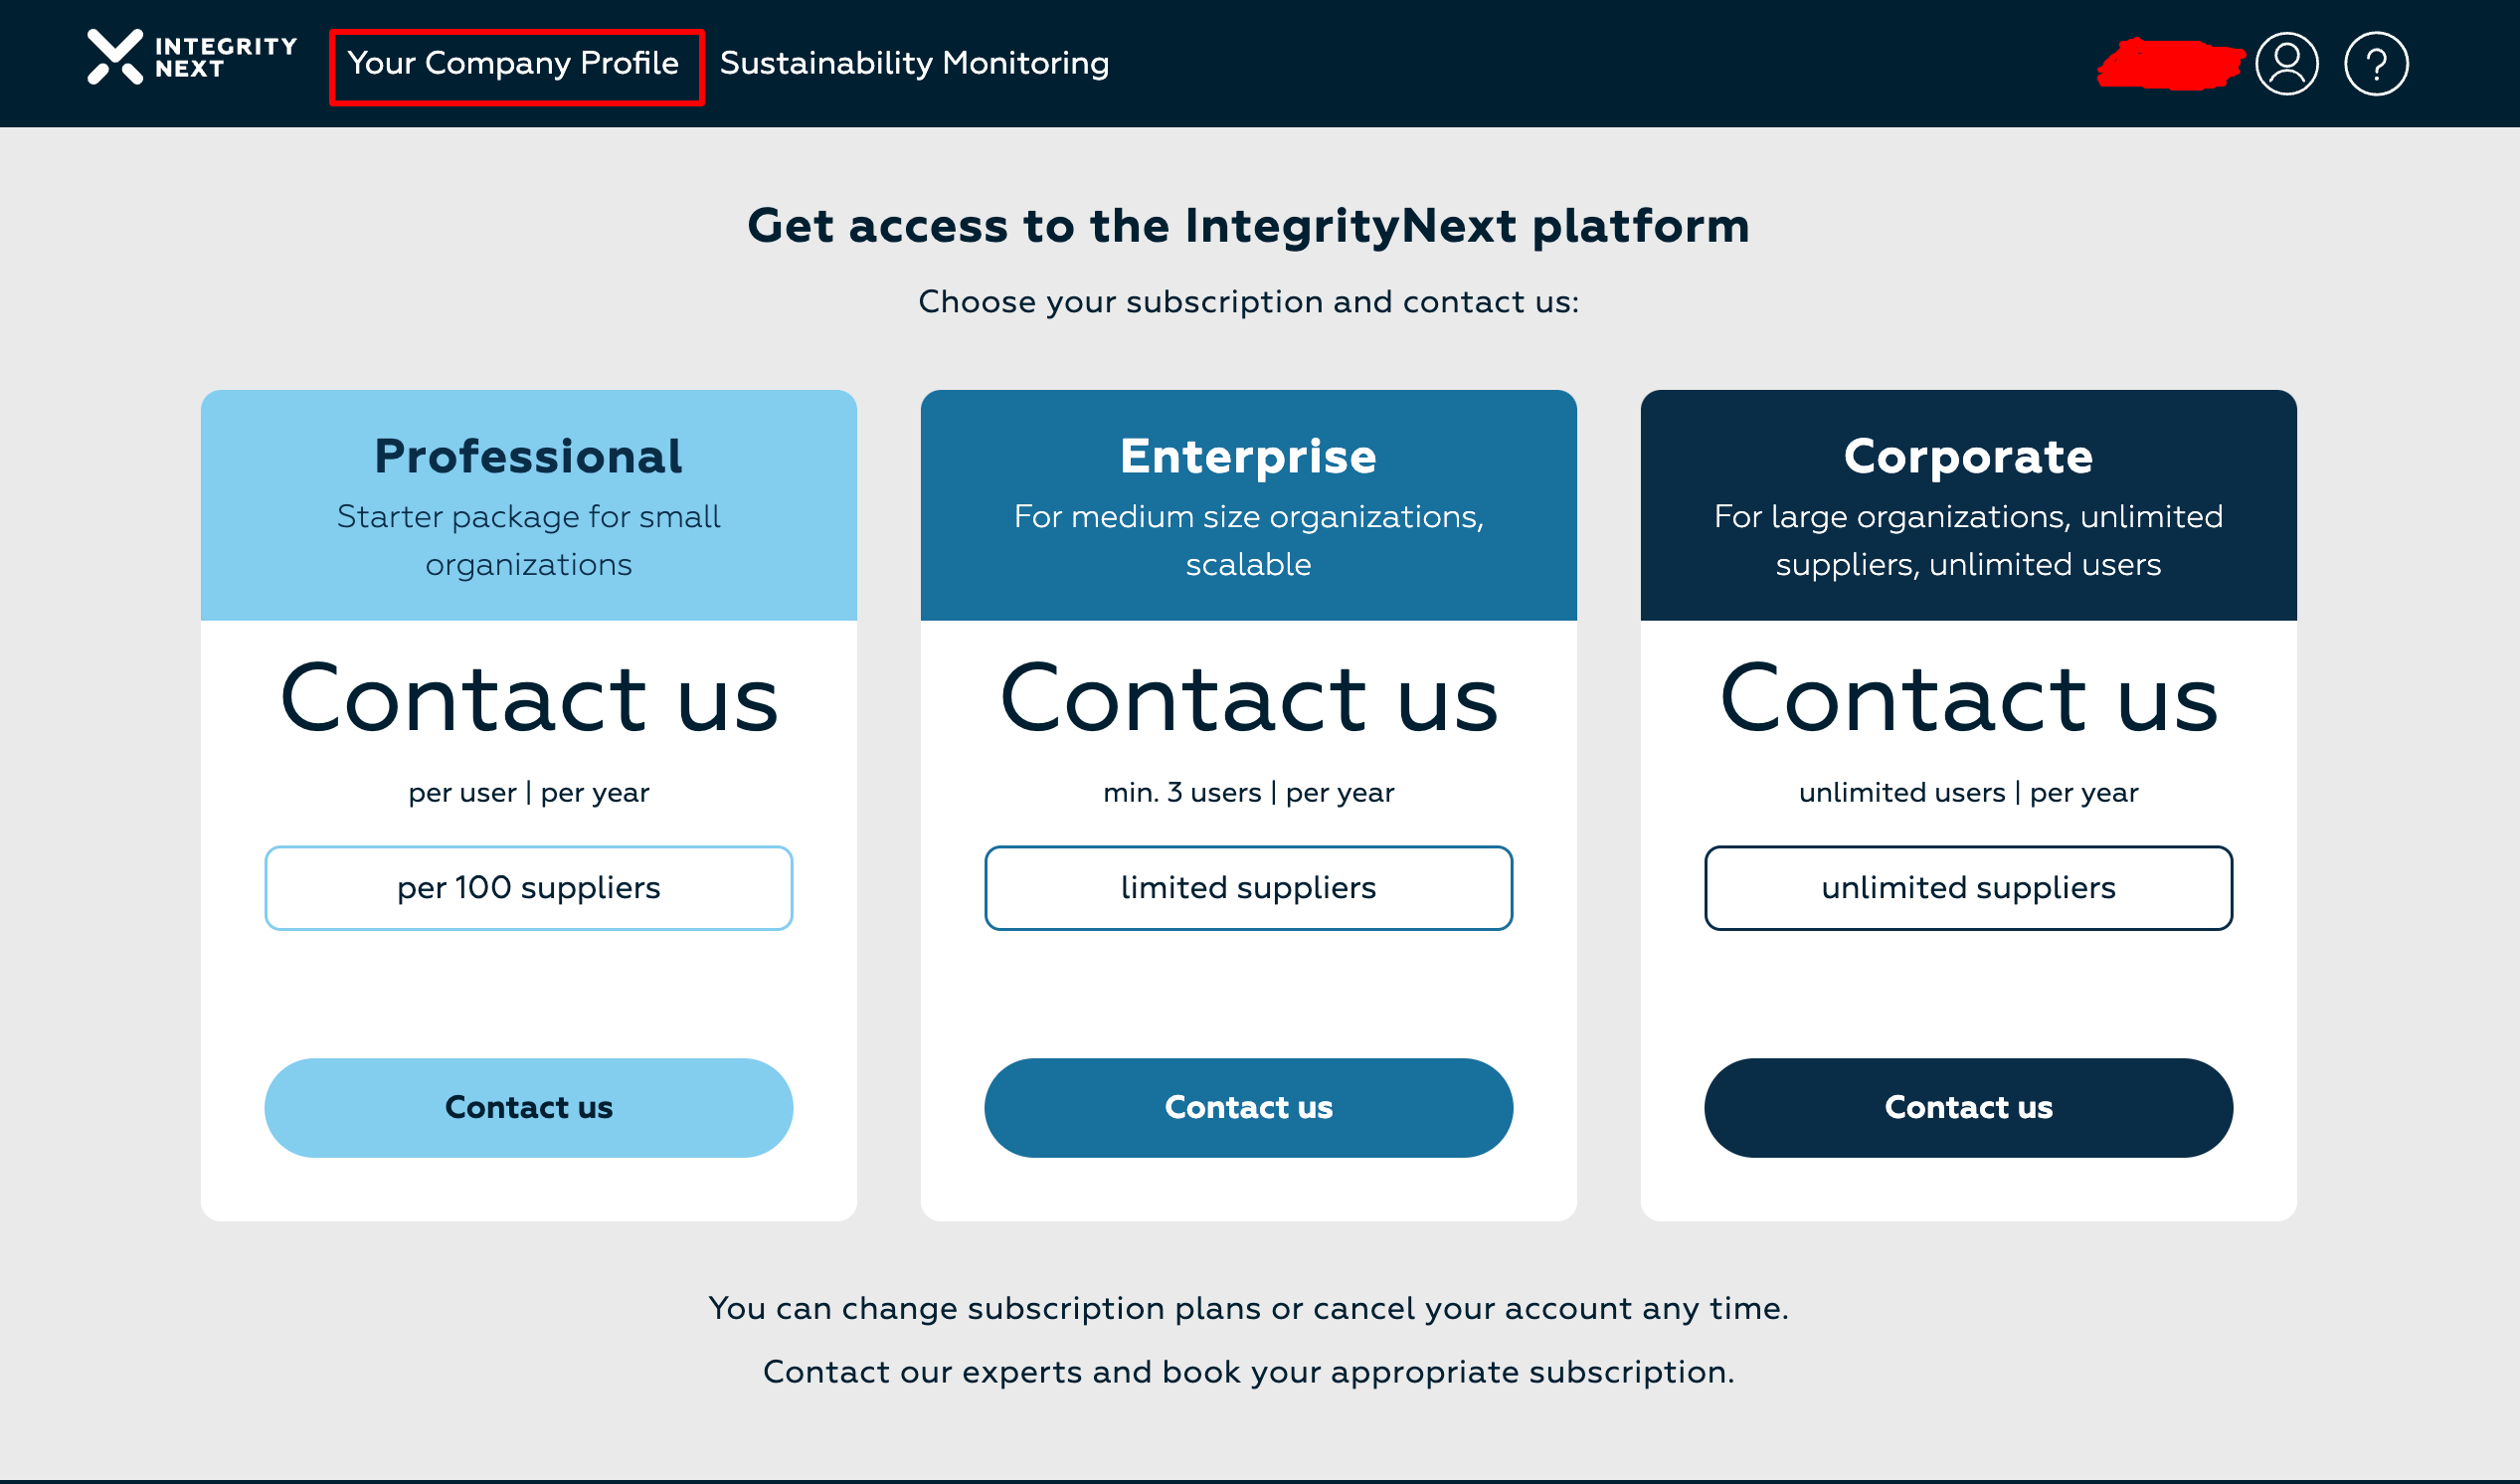Viewport: 2520px width, 1484px height.
Task: Select the X-shaped brand mark in the header
Action: pos(113,62)
